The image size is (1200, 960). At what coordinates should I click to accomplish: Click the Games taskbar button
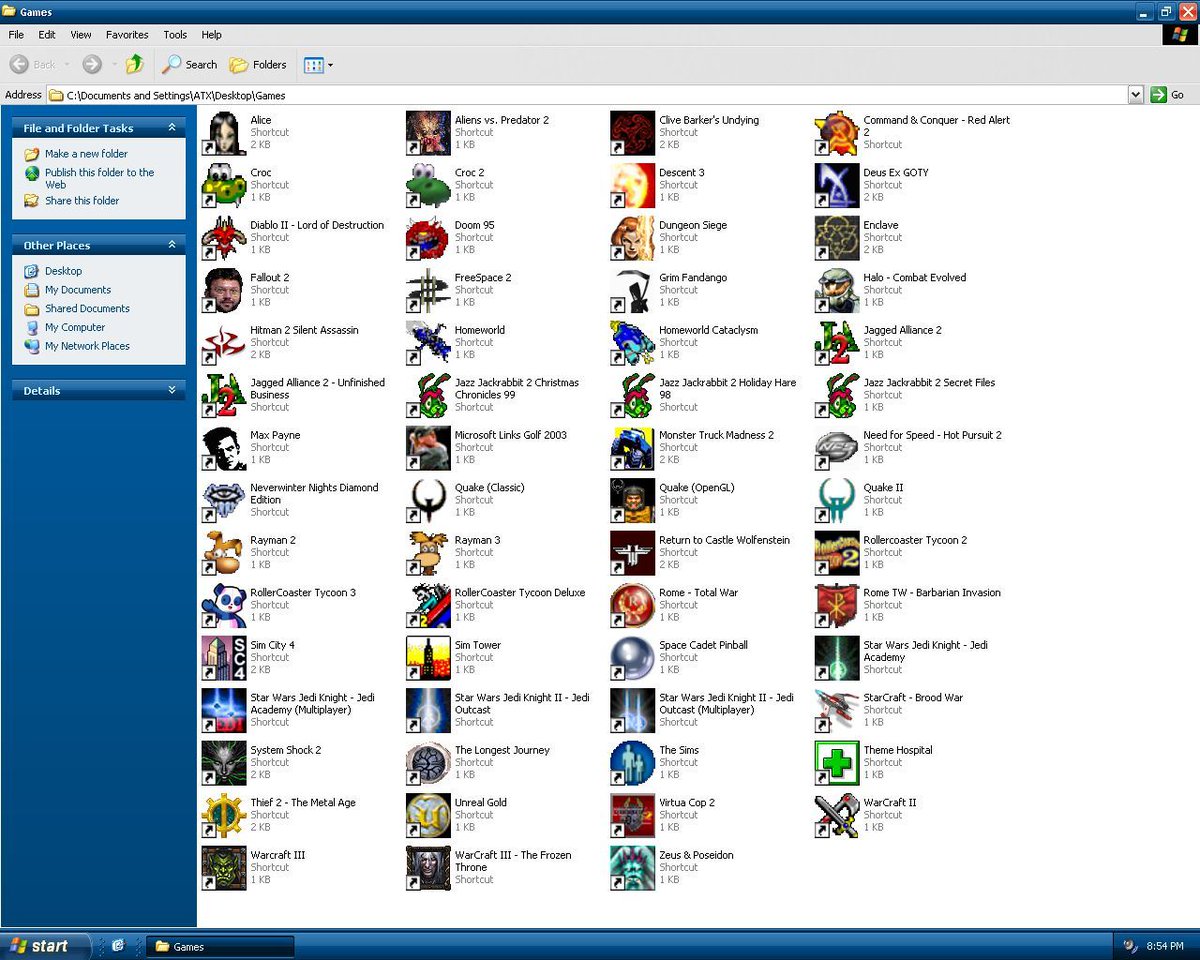pos(221,946)
